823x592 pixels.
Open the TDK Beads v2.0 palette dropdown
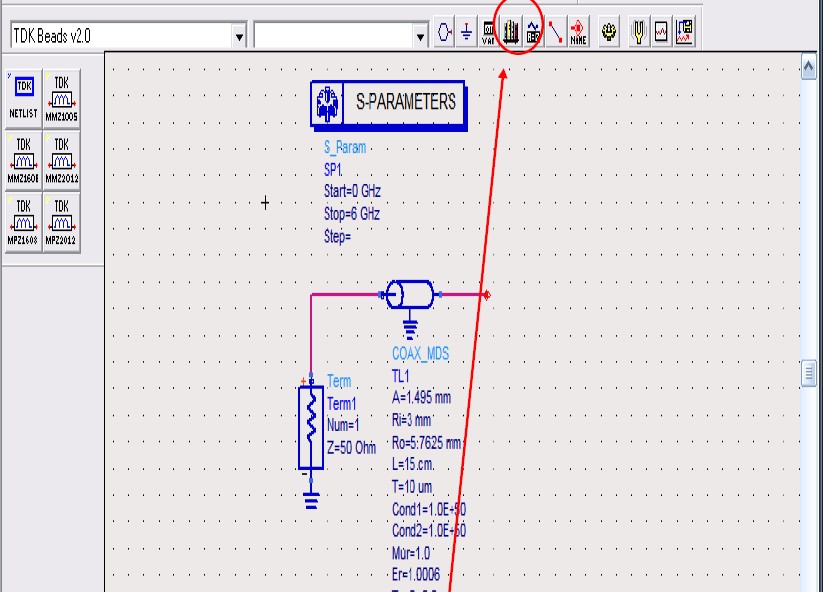[239, 37]
